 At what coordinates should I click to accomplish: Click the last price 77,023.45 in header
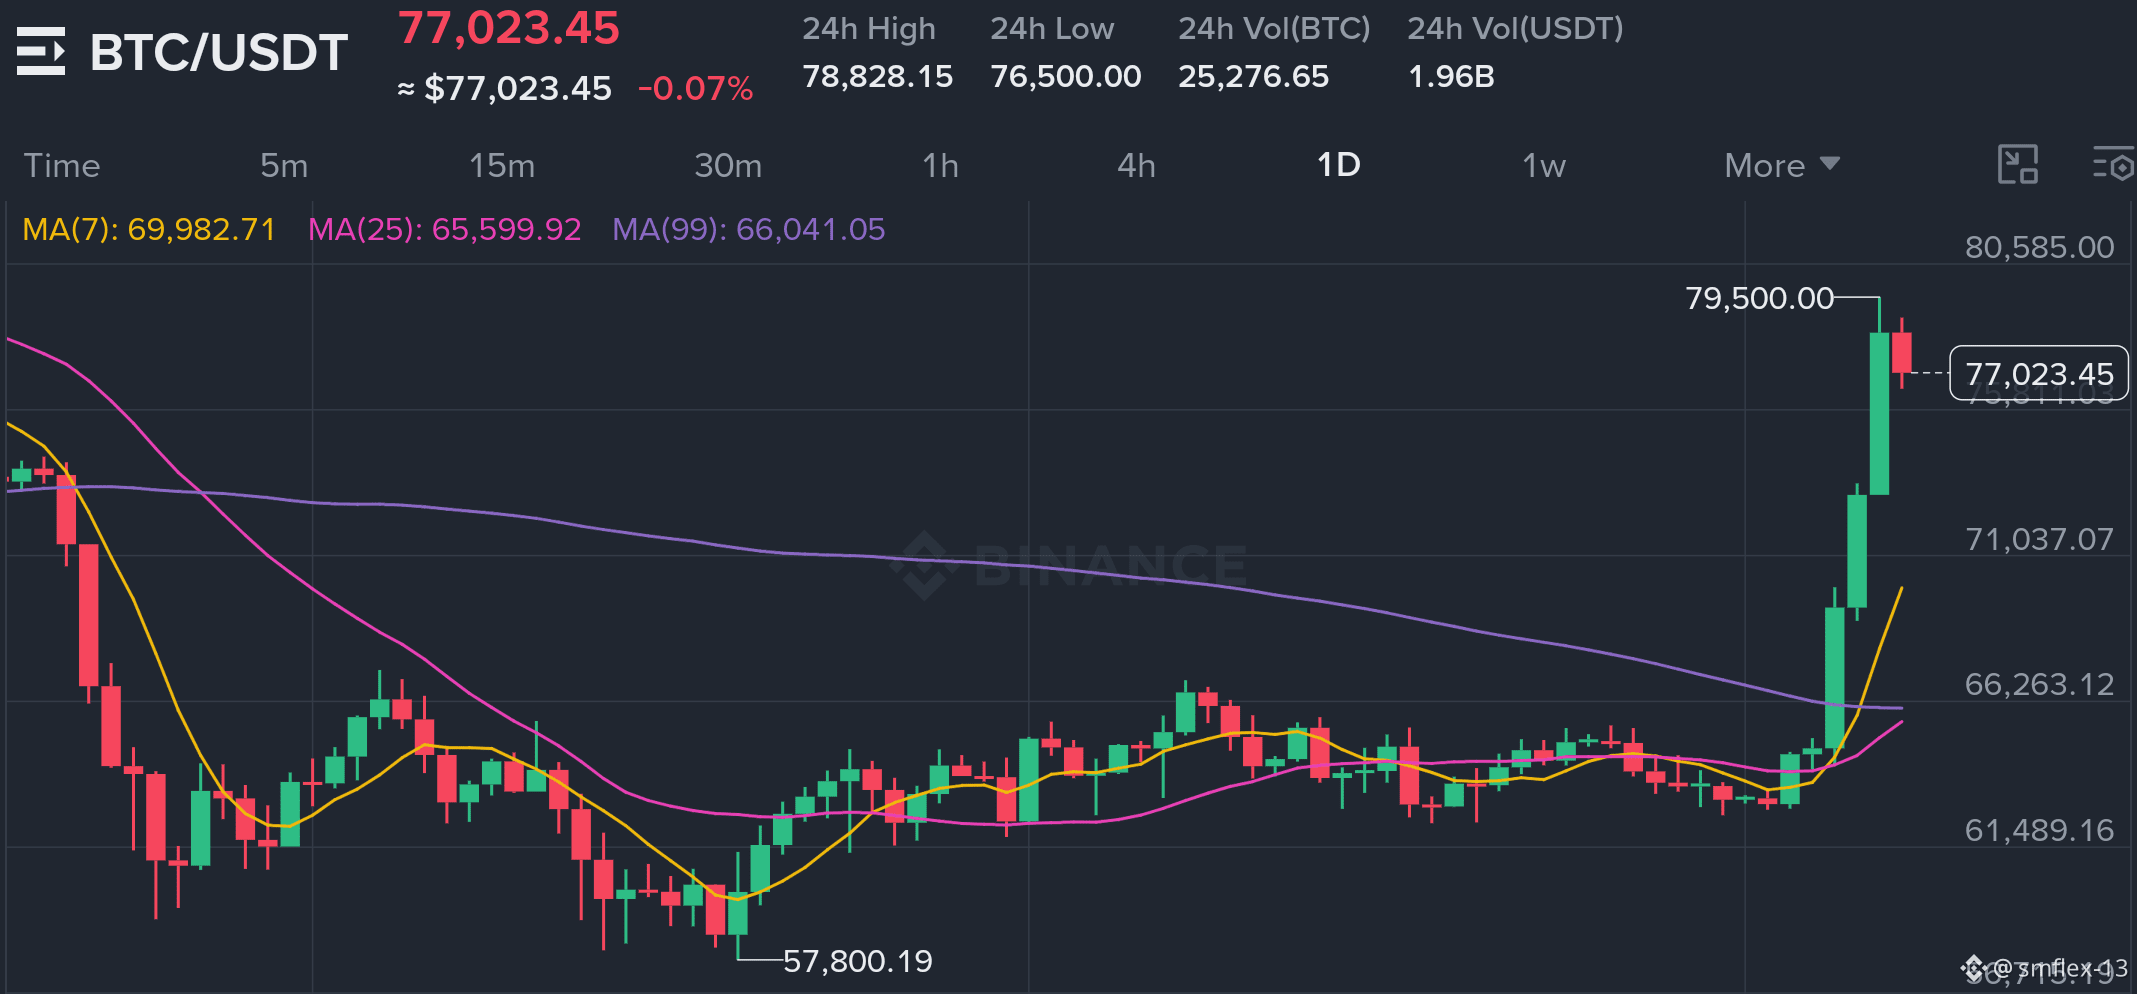pyautogui.click(x=509, y=28)
